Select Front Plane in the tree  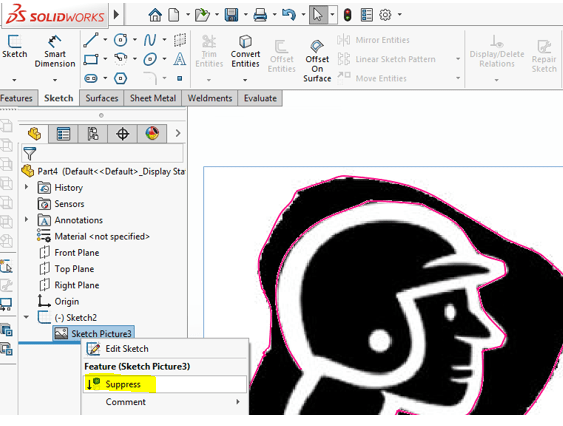pyautogui.click(x=69, y=253)
